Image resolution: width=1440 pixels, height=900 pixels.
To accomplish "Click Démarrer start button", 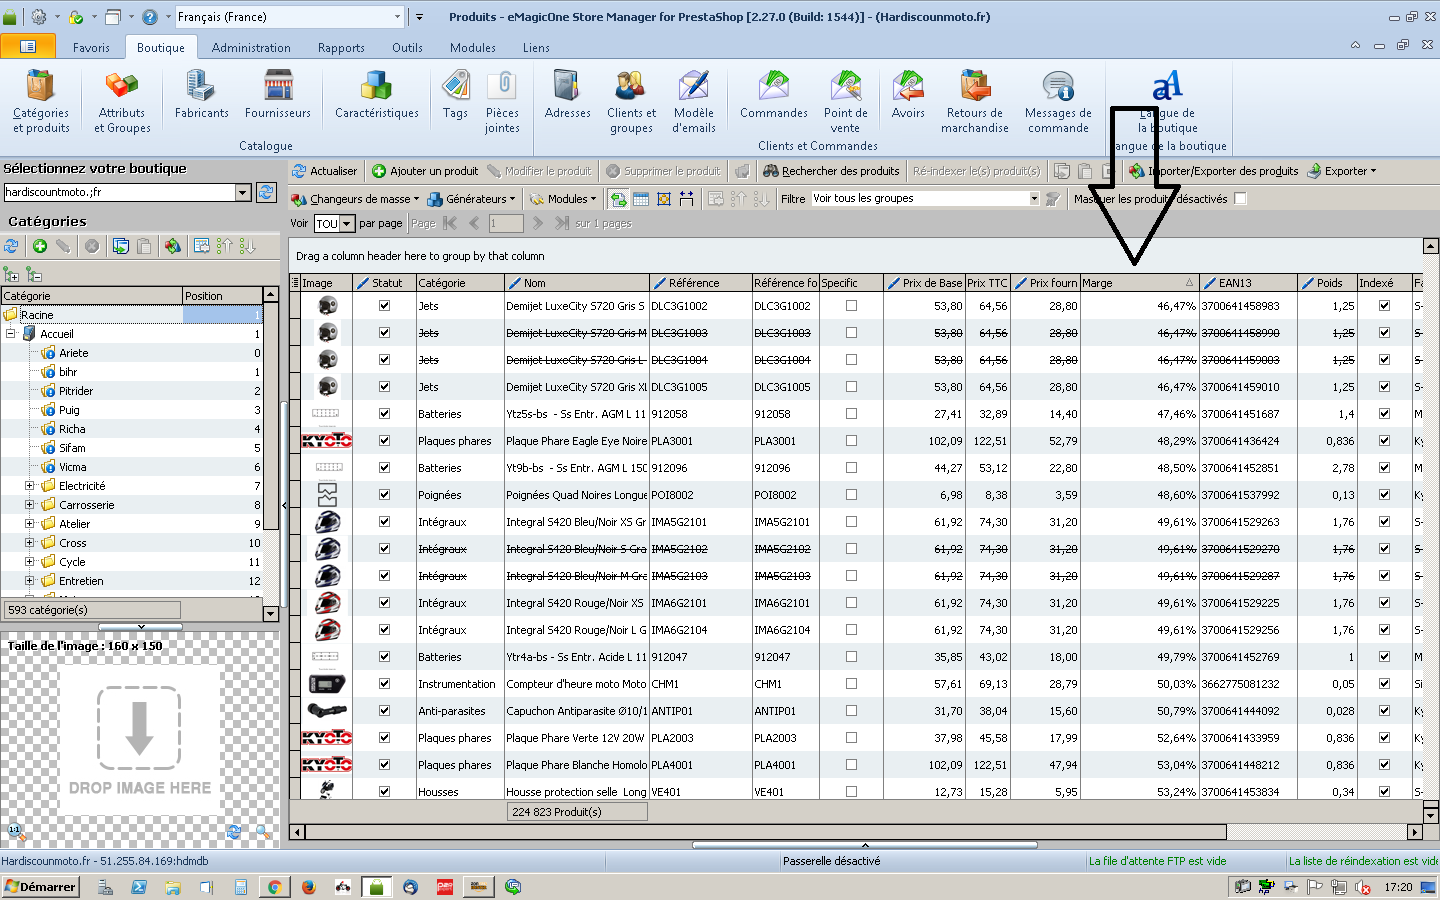I will click(x=41, y=887).
